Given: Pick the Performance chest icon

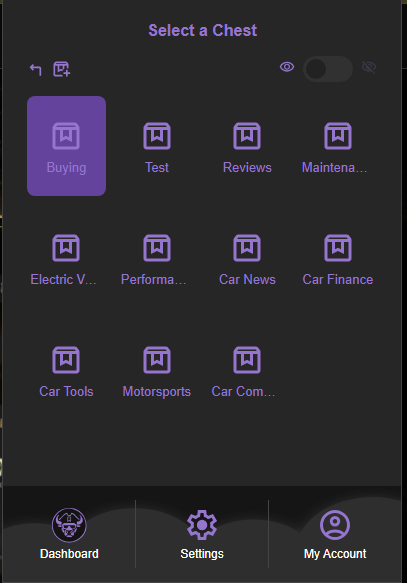Looking at the screenshot, I should pyautogui.click(x=157, y=248).
